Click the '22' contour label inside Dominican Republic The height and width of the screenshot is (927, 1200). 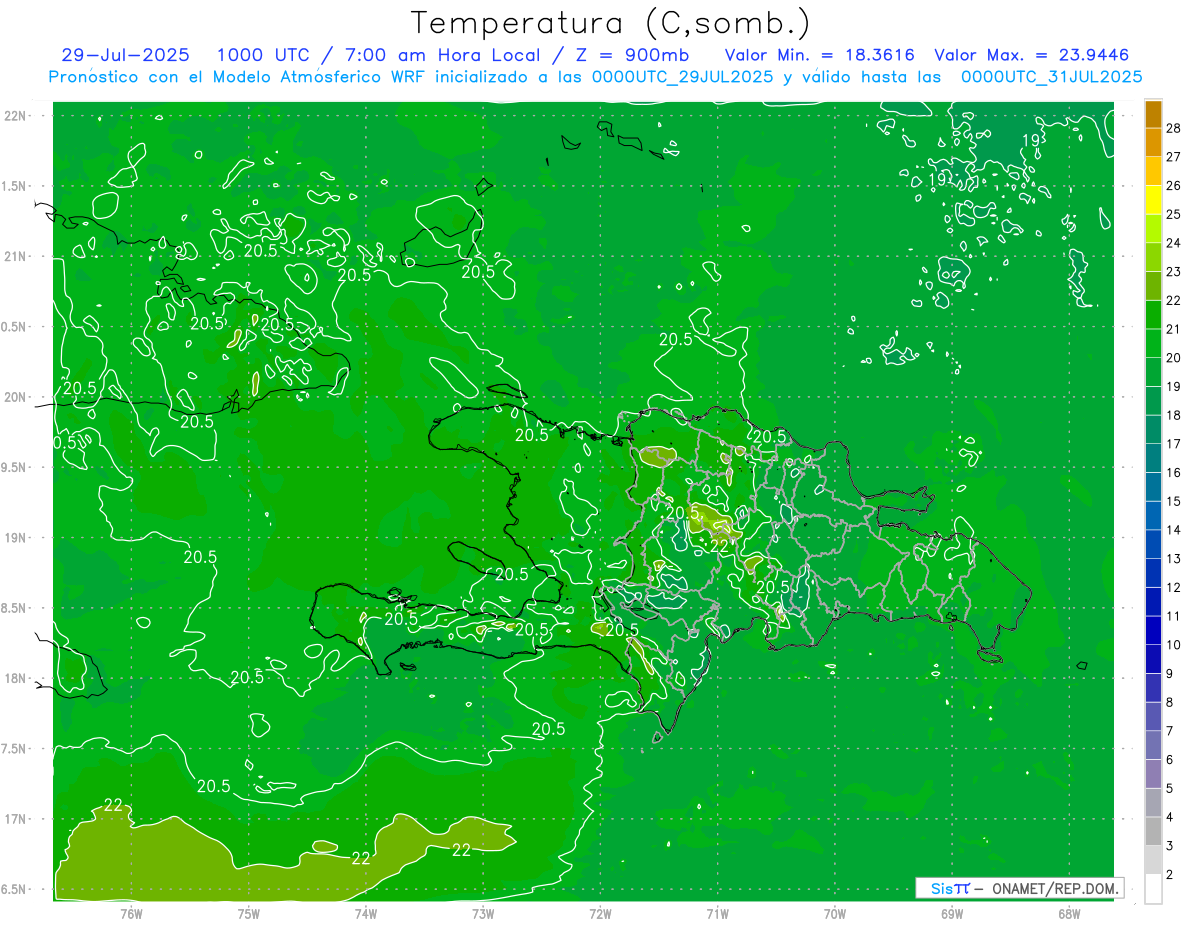pyautogui.click(x=719, y=545)
